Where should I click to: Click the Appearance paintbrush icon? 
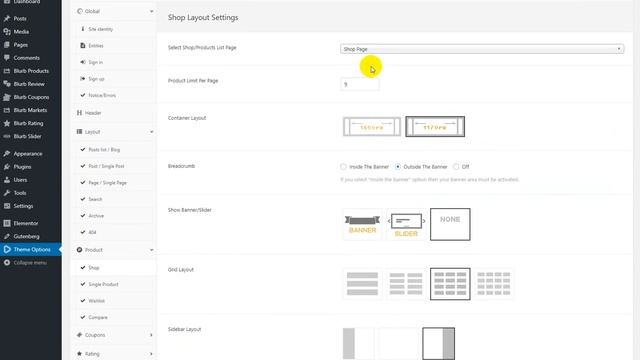pyautogui.click(x=7, y=153)
